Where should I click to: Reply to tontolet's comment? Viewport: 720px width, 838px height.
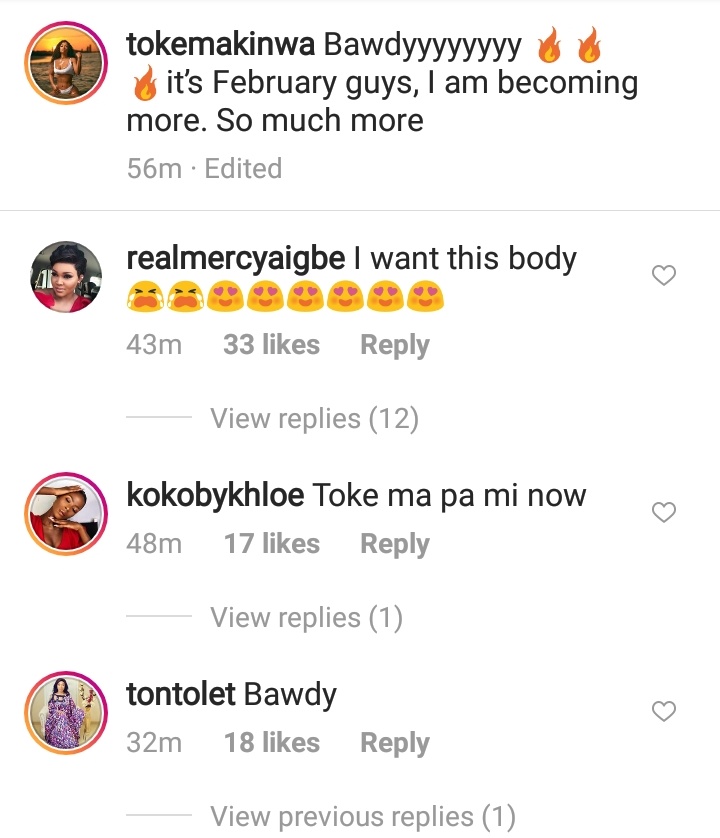point(394,743)
